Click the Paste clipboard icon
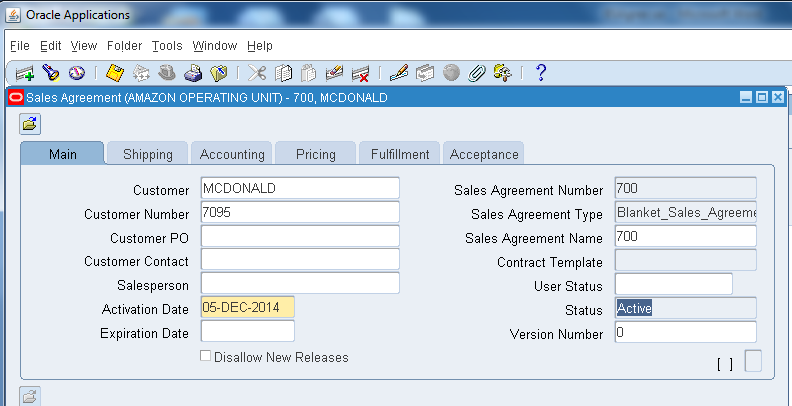The width and height of the screenshot is (792, 406). tap(309, 73)
